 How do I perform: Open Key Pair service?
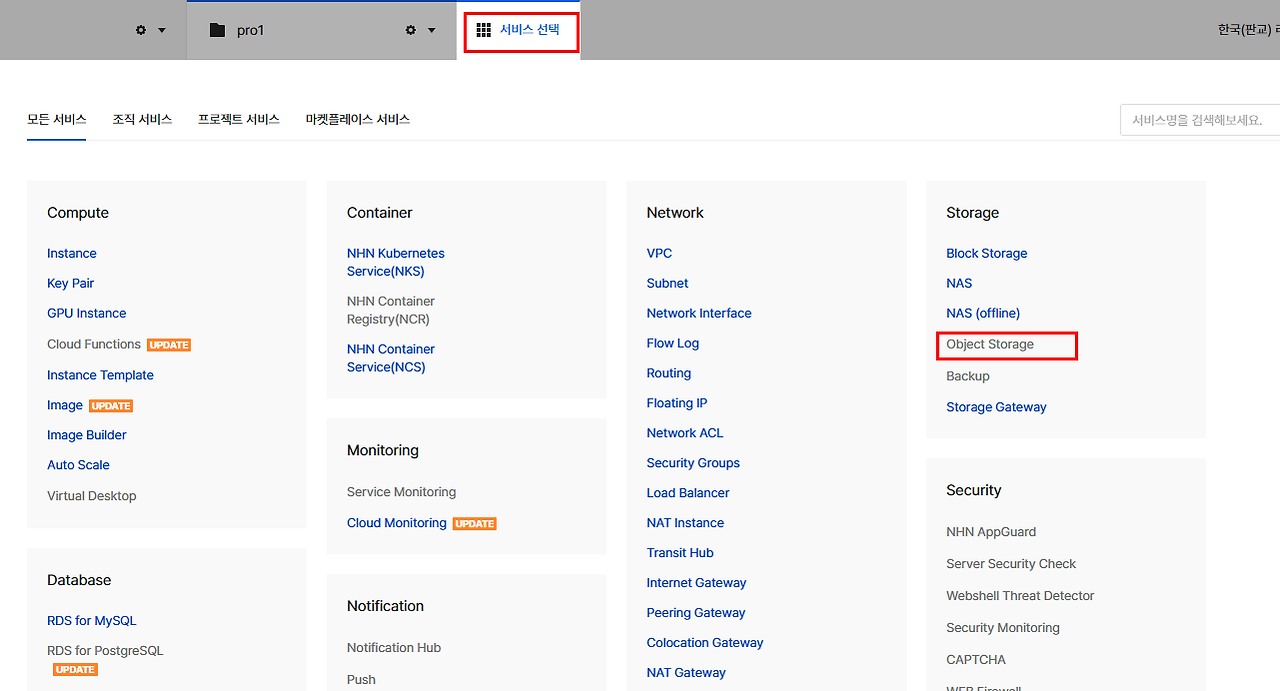coord(70,283)
